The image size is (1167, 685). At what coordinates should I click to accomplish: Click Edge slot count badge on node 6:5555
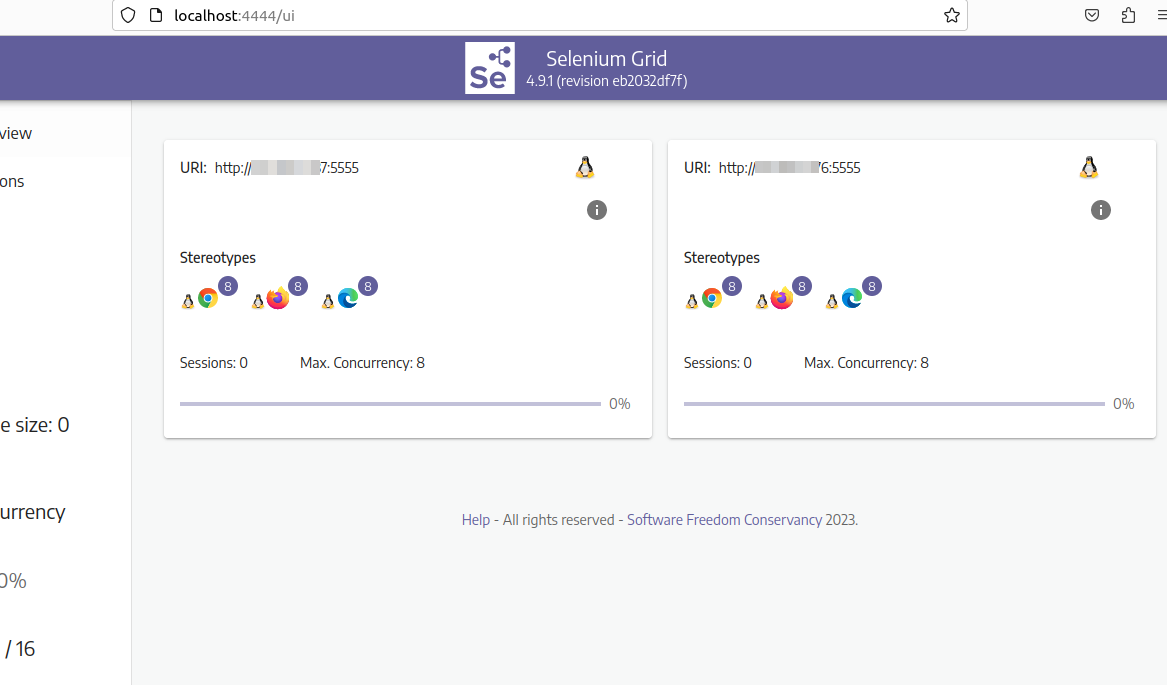pos(872,286)
